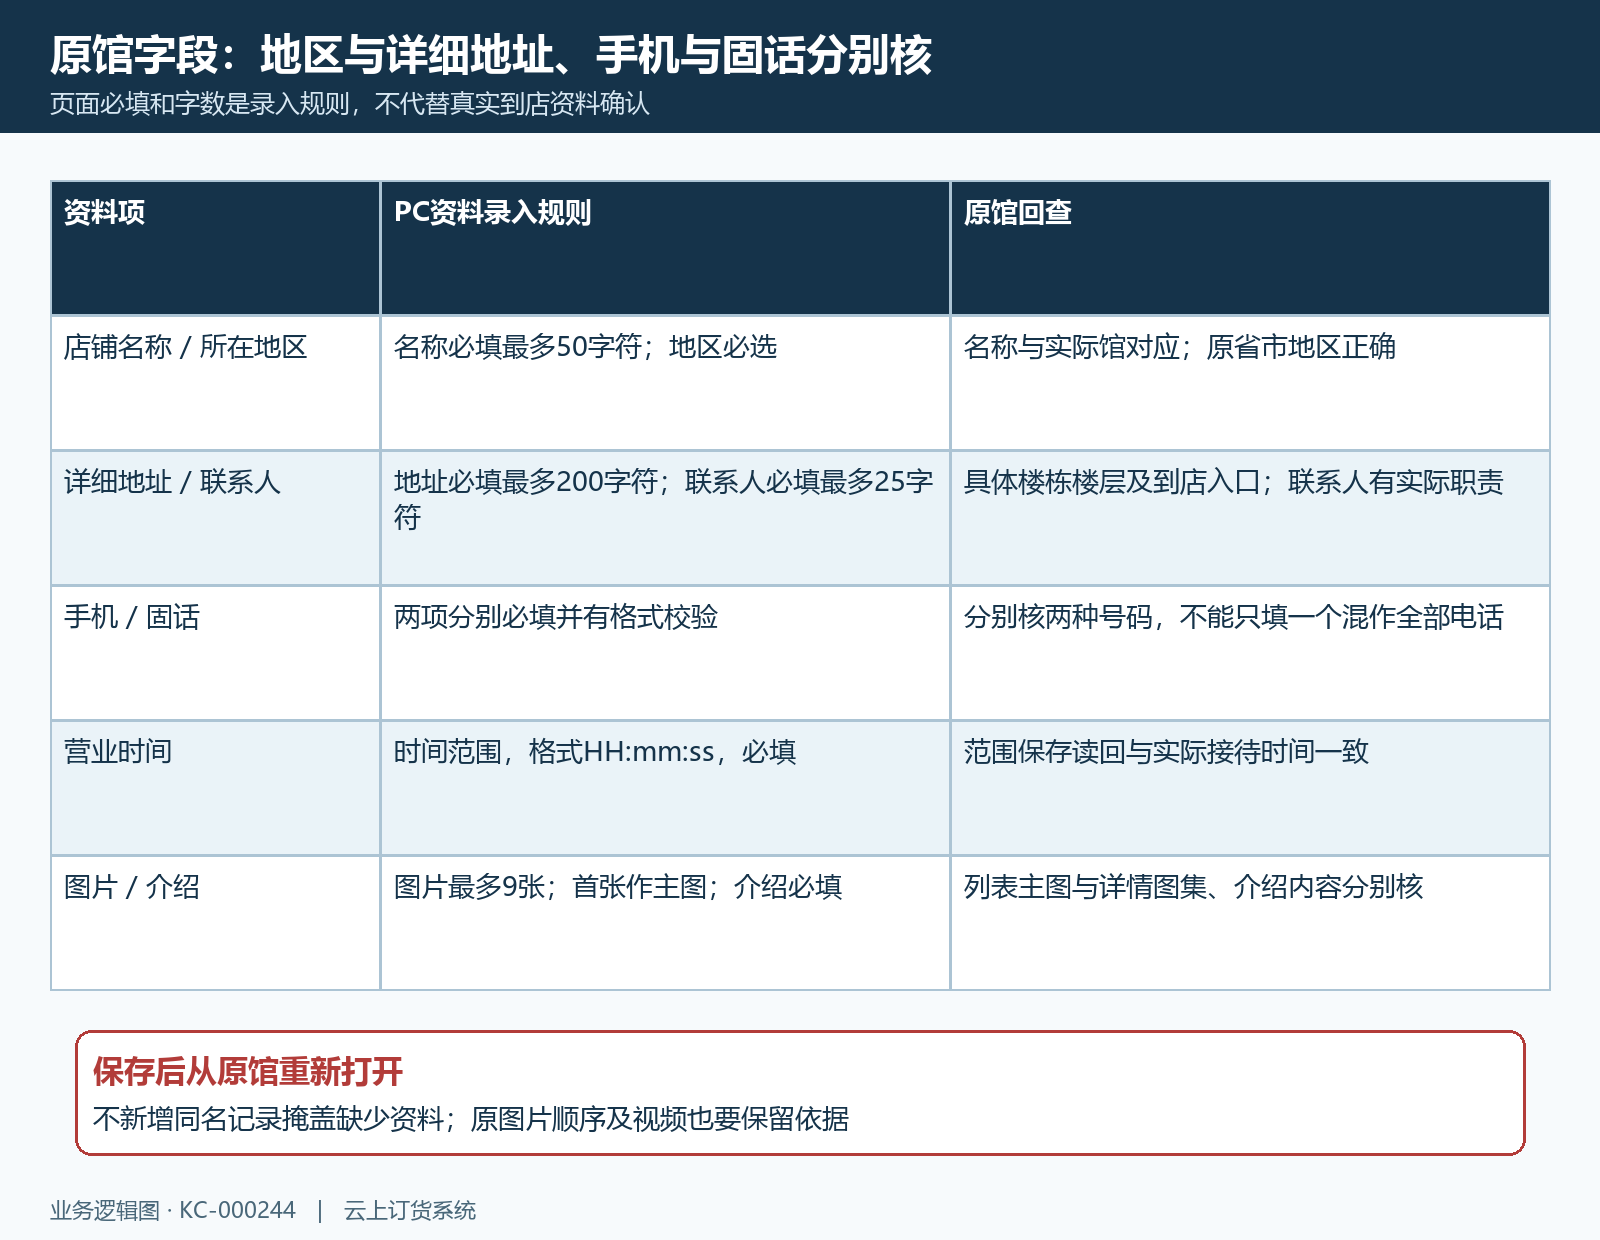The image size is (1600, 1240).
Task: Select the 详细地址 / 联系人 cell
Action: tap(215, 518)
